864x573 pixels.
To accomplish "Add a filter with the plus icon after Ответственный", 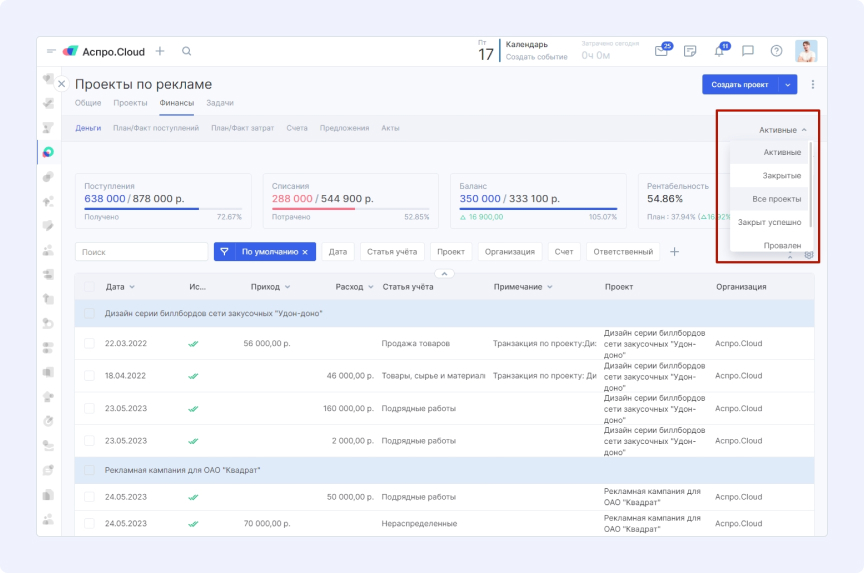I will [674, 252].
